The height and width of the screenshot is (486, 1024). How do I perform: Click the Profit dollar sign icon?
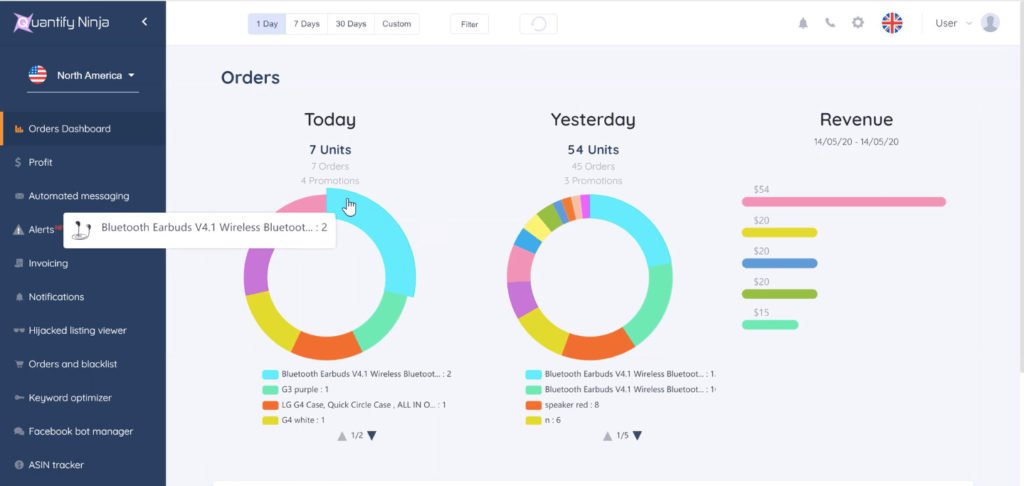coord(18,162)
